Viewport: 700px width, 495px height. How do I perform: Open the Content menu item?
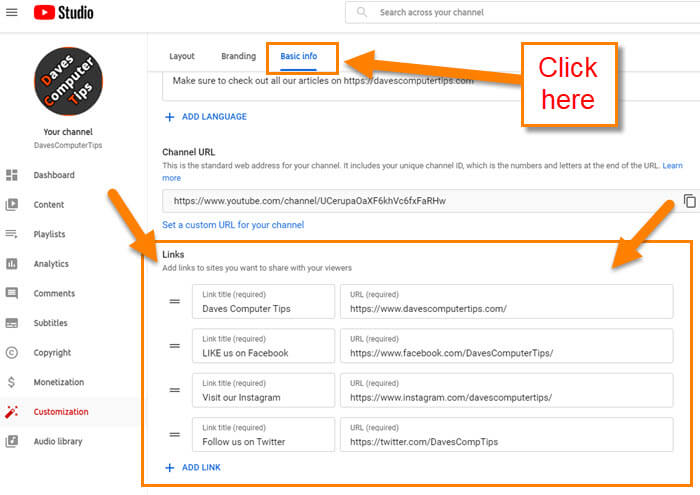coord(49,204)
